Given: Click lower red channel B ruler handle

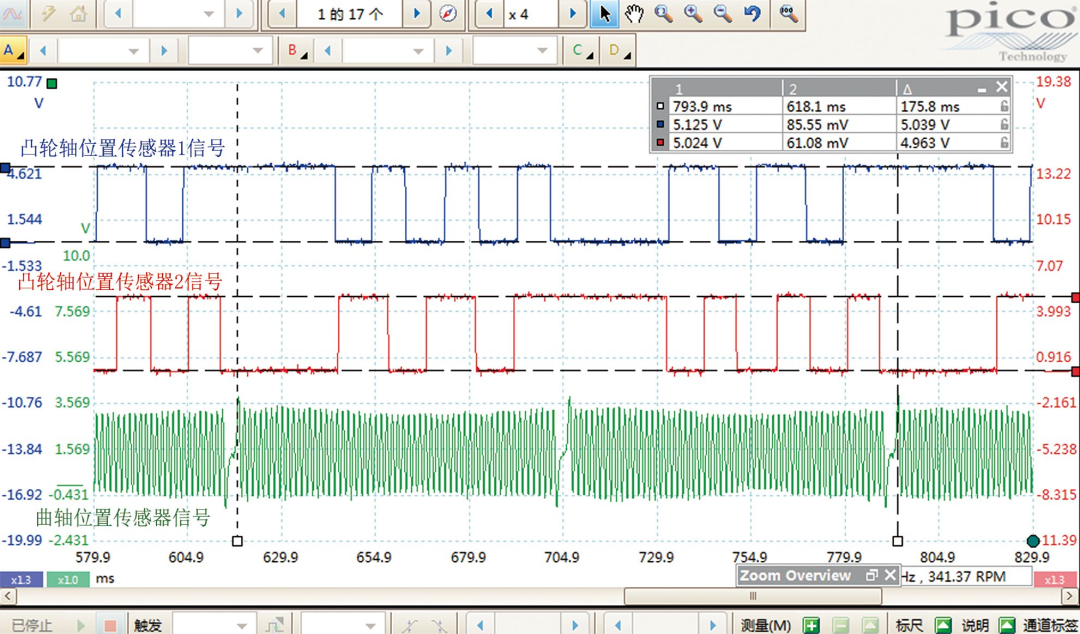Looking at the screenshot, I should coord(1075,371).
